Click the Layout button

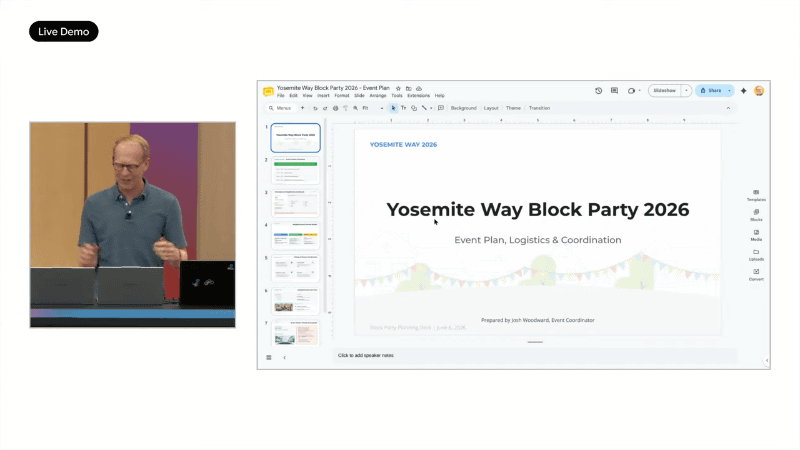coord(491,108)
